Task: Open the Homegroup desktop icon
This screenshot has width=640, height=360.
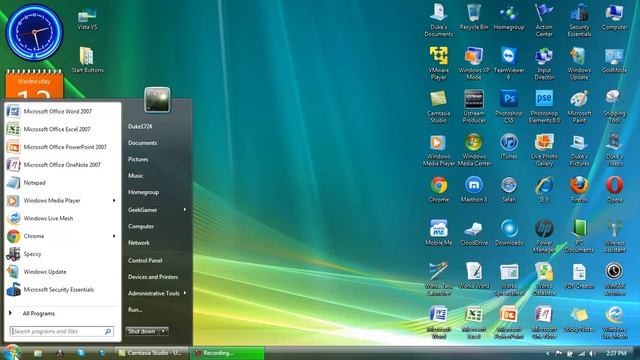Action: pos(509,17)
